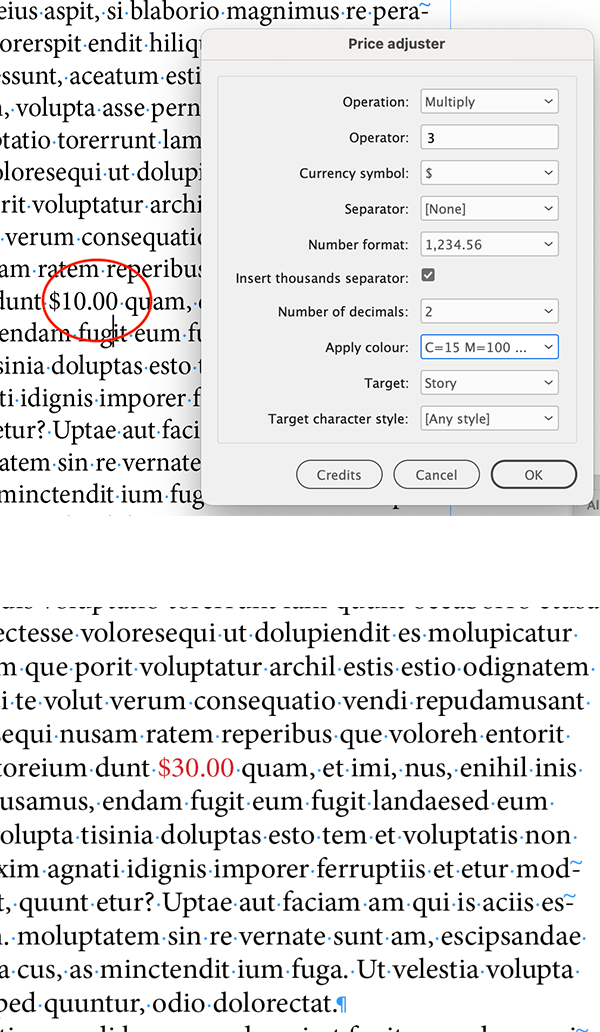
Task: Click the Cancel button
Action: pyautogui.click(x=436, y=475)
